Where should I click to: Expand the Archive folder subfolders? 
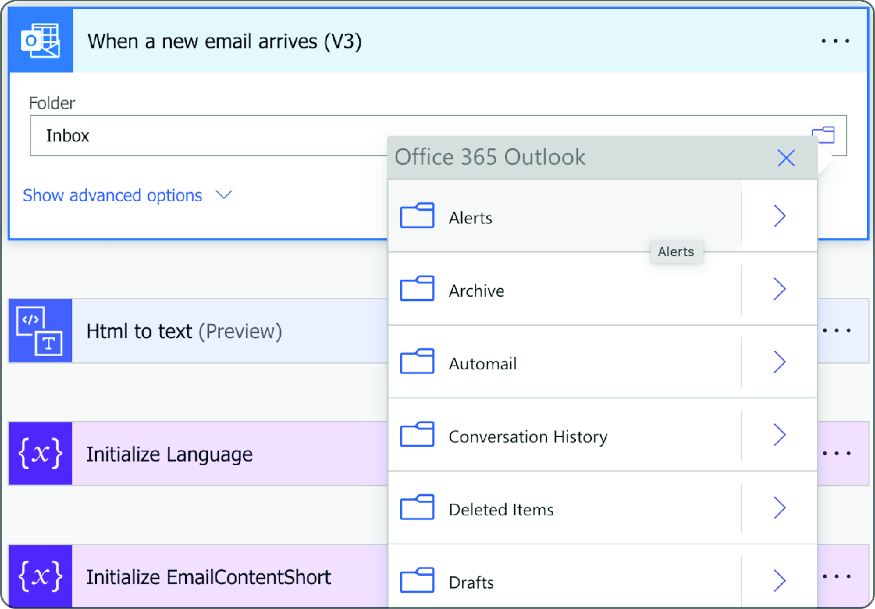780,289
